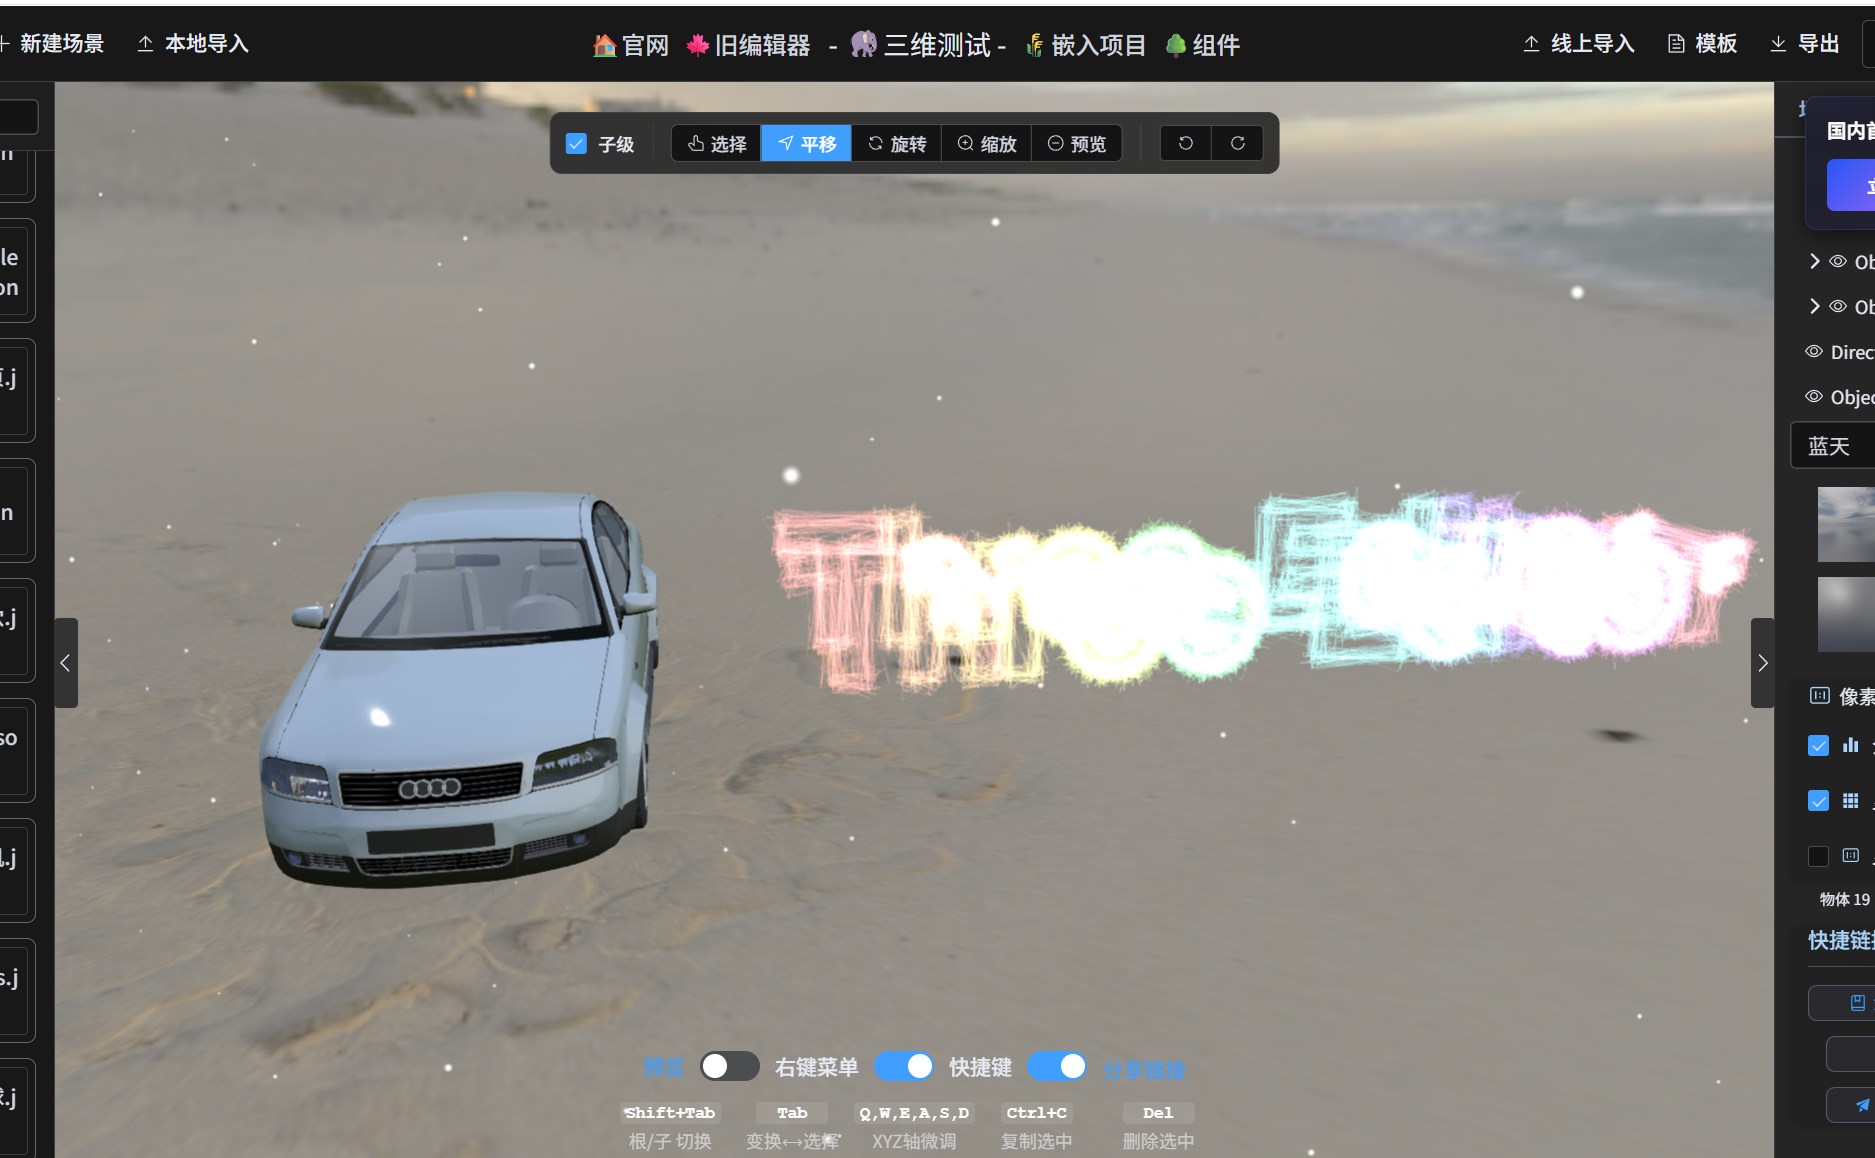The image size is (1875, 1158).
Task: Open the 蓝天 sky dropdown
Action: [x=1832, y=446]
